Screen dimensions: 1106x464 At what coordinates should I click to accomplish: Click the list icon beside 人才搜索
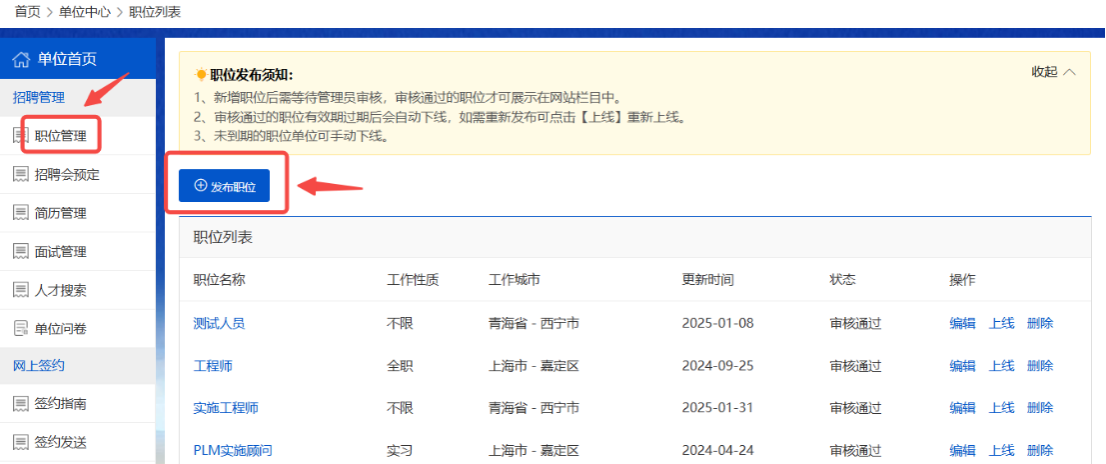20,290
